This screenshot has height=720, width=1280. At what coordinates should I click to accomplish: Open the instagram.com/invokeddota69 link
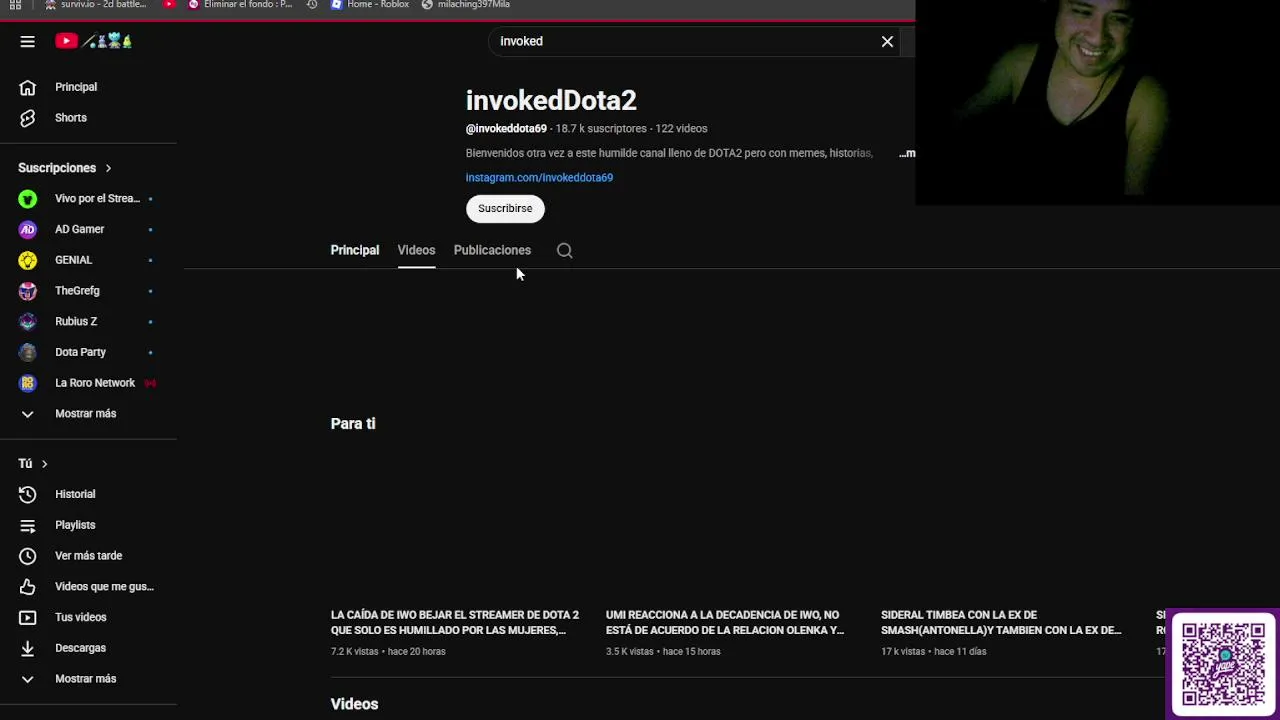539,177
